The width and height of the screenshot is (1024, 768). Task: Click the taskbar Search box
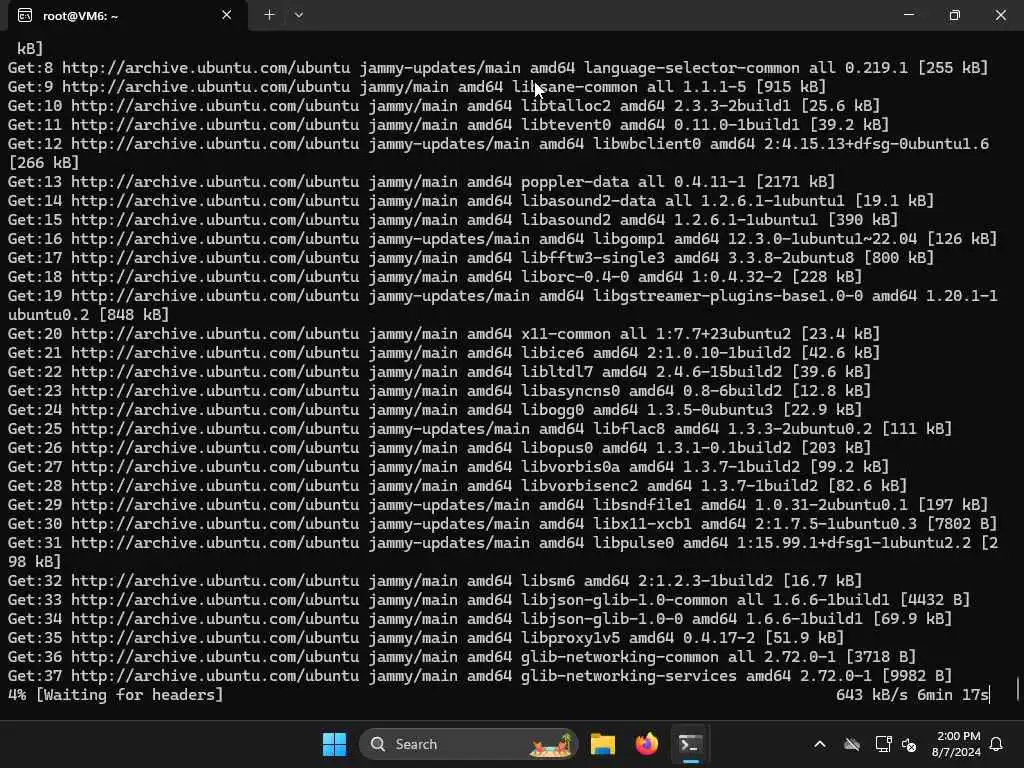(x=468, y=744)
